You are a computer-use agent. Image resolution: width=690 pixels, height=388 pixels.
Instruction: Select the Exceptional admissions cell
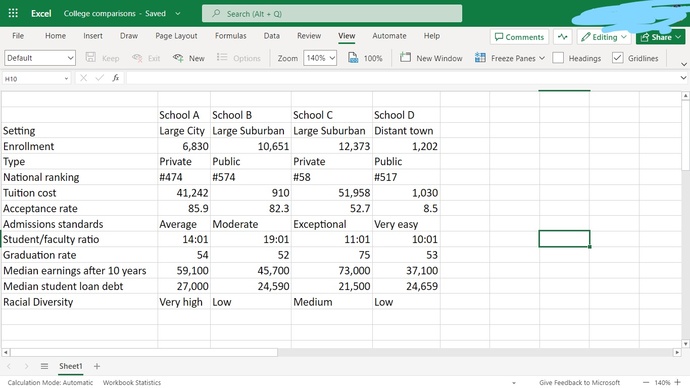tap(332, 224)
